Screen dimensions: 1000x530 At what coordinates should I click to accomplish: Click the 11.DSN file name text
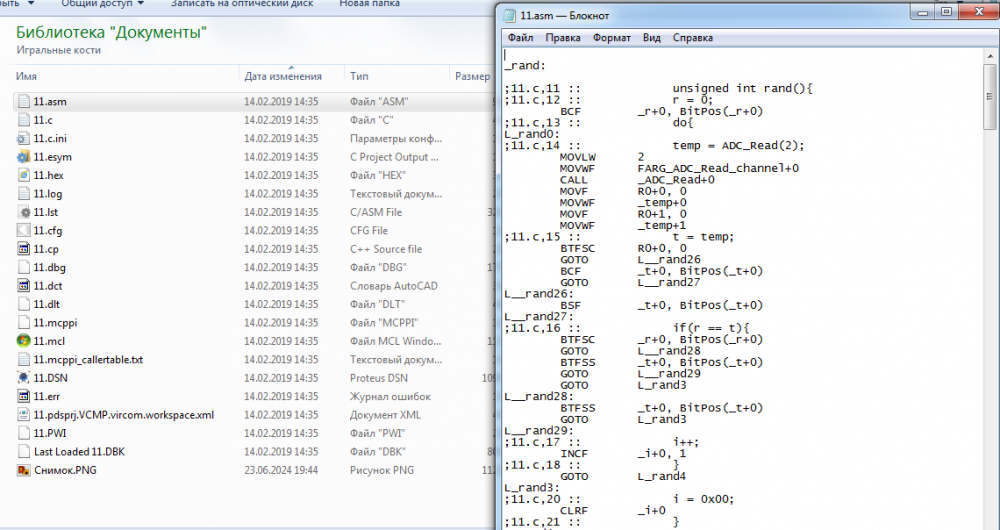[50, 378]
